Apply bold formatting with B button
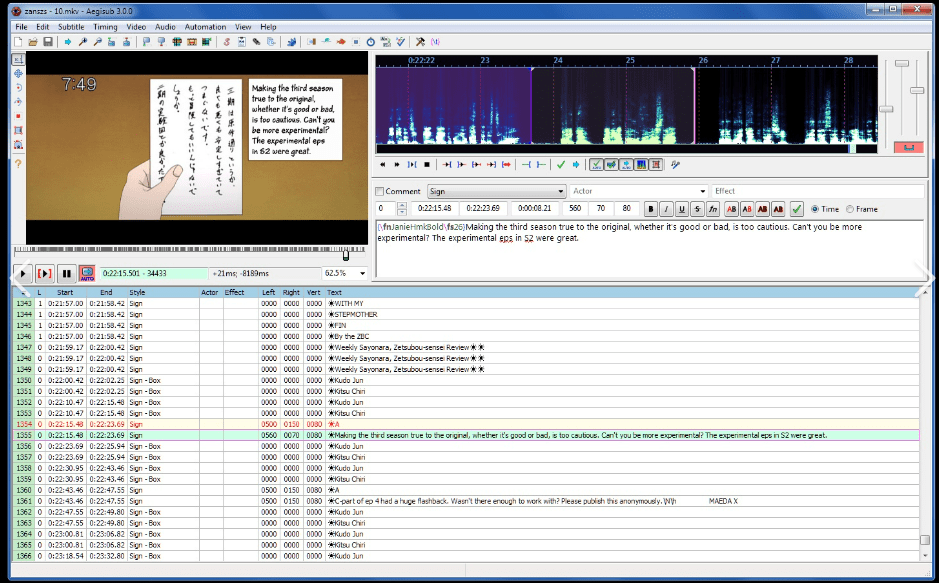939x583 pixels. click(651, 209)
